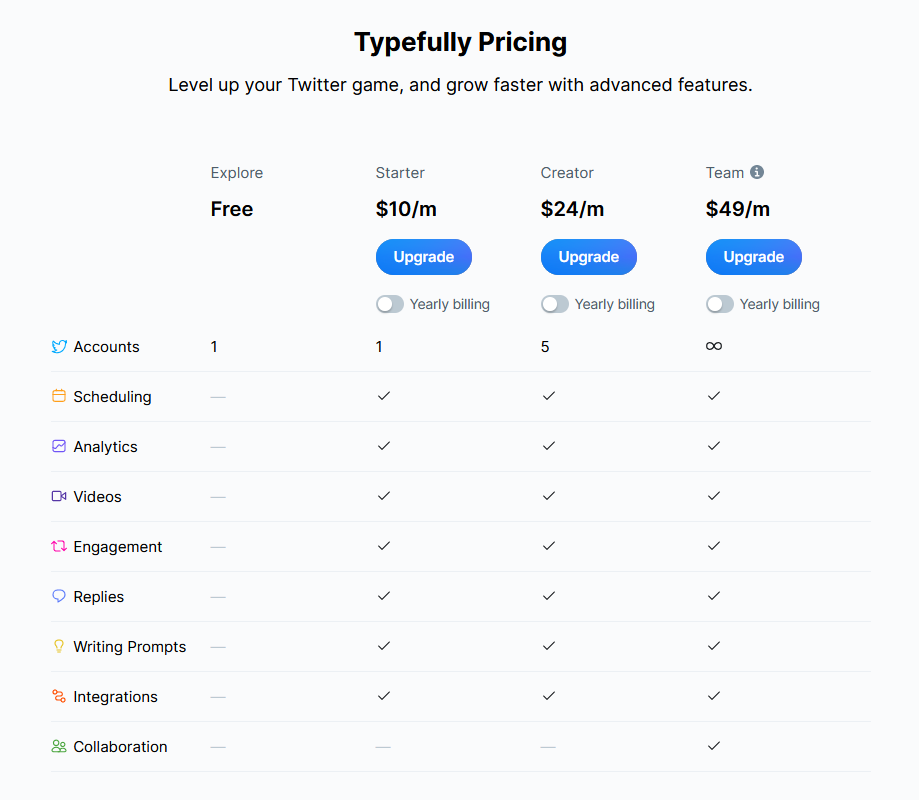This screenshot has height=800, width=919.
Task: Toggle yearly billing under Creator plan
Action: click(x=555, y=304)
